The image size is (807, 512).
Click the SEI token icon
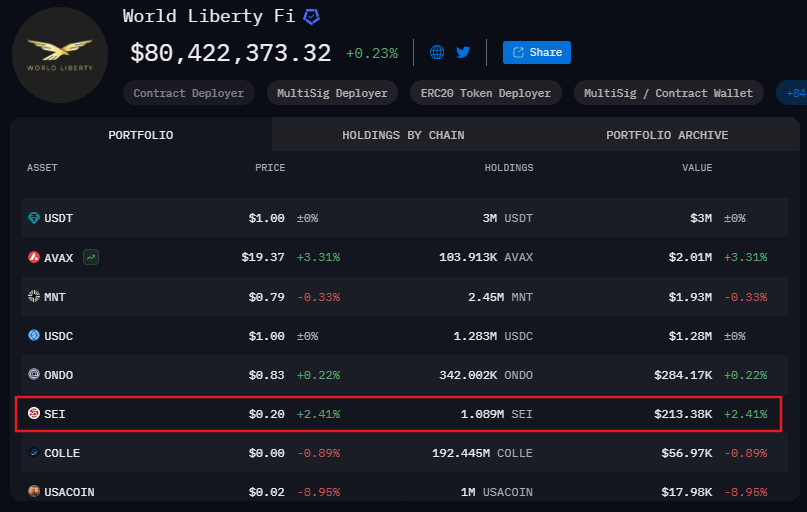click(34, 413)
